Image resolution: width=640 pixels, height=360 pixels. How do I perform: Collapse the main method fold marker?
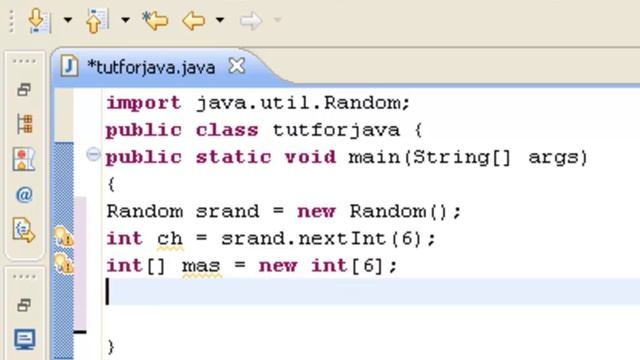93,155
